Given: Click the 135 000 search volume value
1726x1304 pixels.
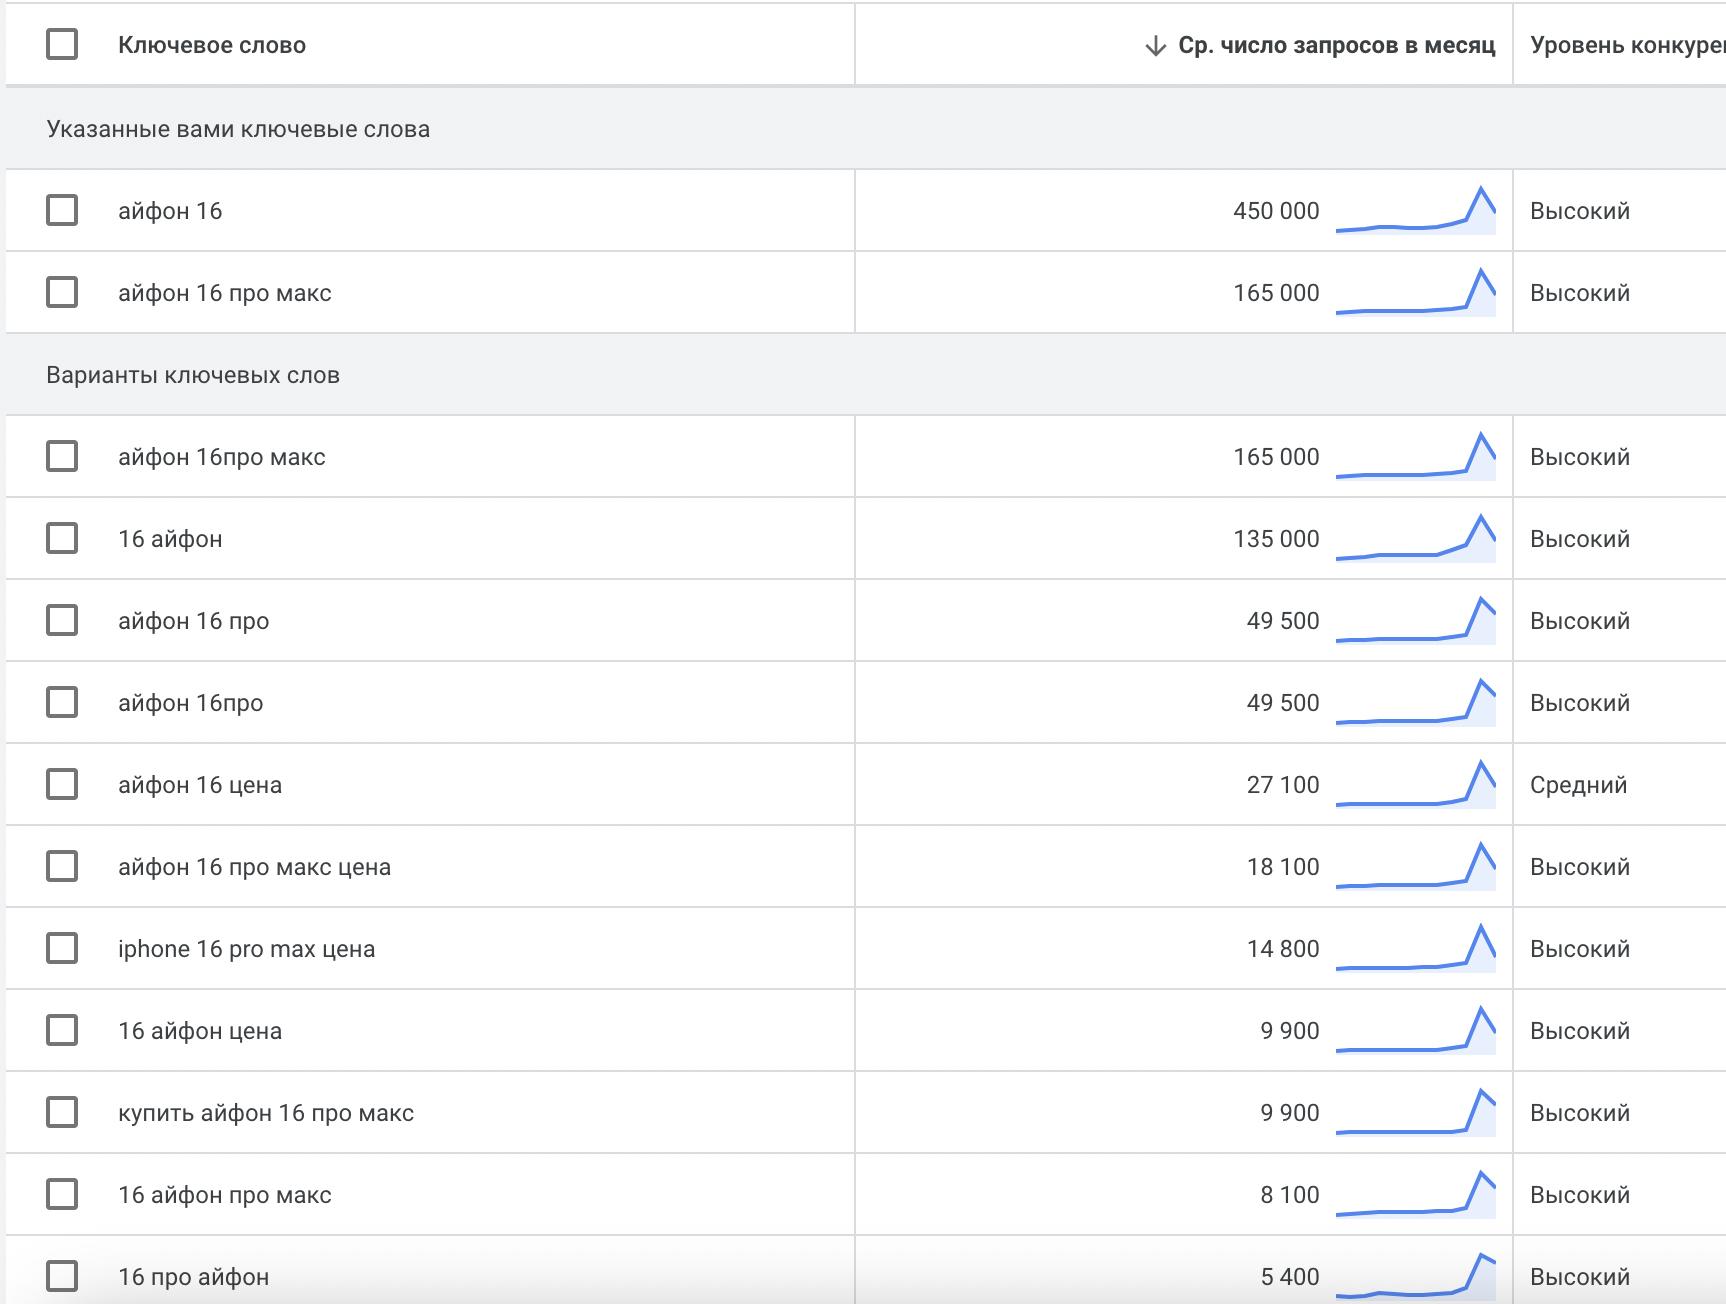Looking at the screenshot, I should tap(1276, 539).
